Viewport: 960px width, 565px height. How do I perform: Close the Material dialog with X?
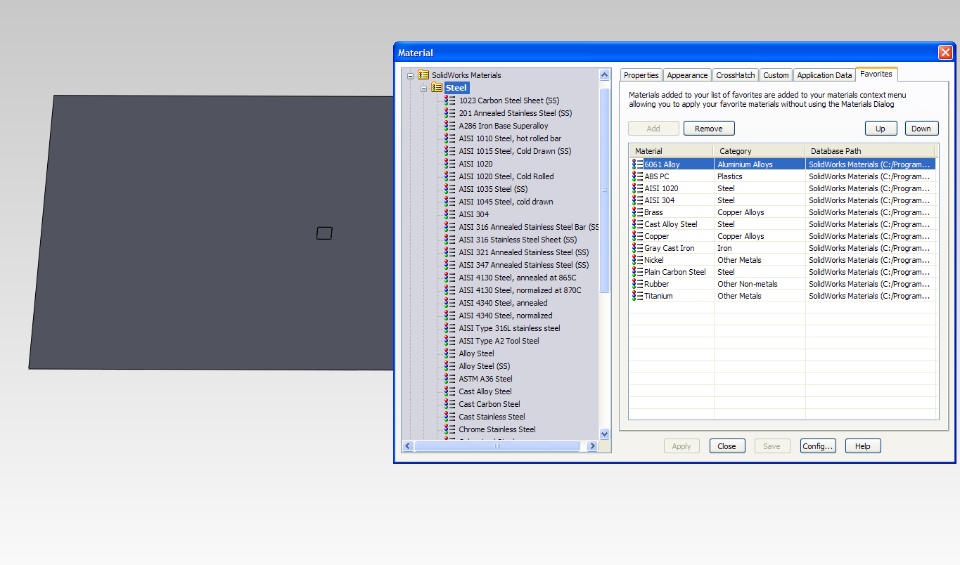(x=945, y=53)
